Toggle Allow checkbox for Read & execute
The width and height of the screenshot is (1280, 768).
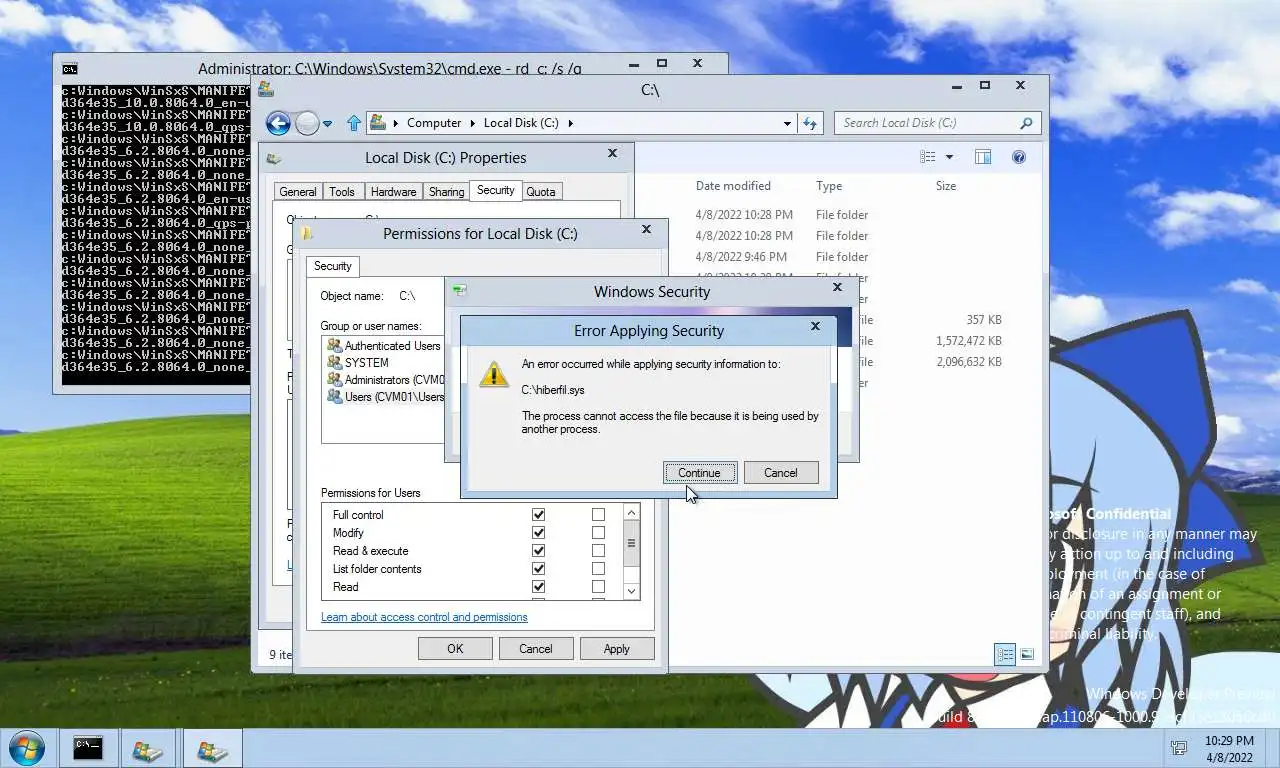tap(538, 551)
